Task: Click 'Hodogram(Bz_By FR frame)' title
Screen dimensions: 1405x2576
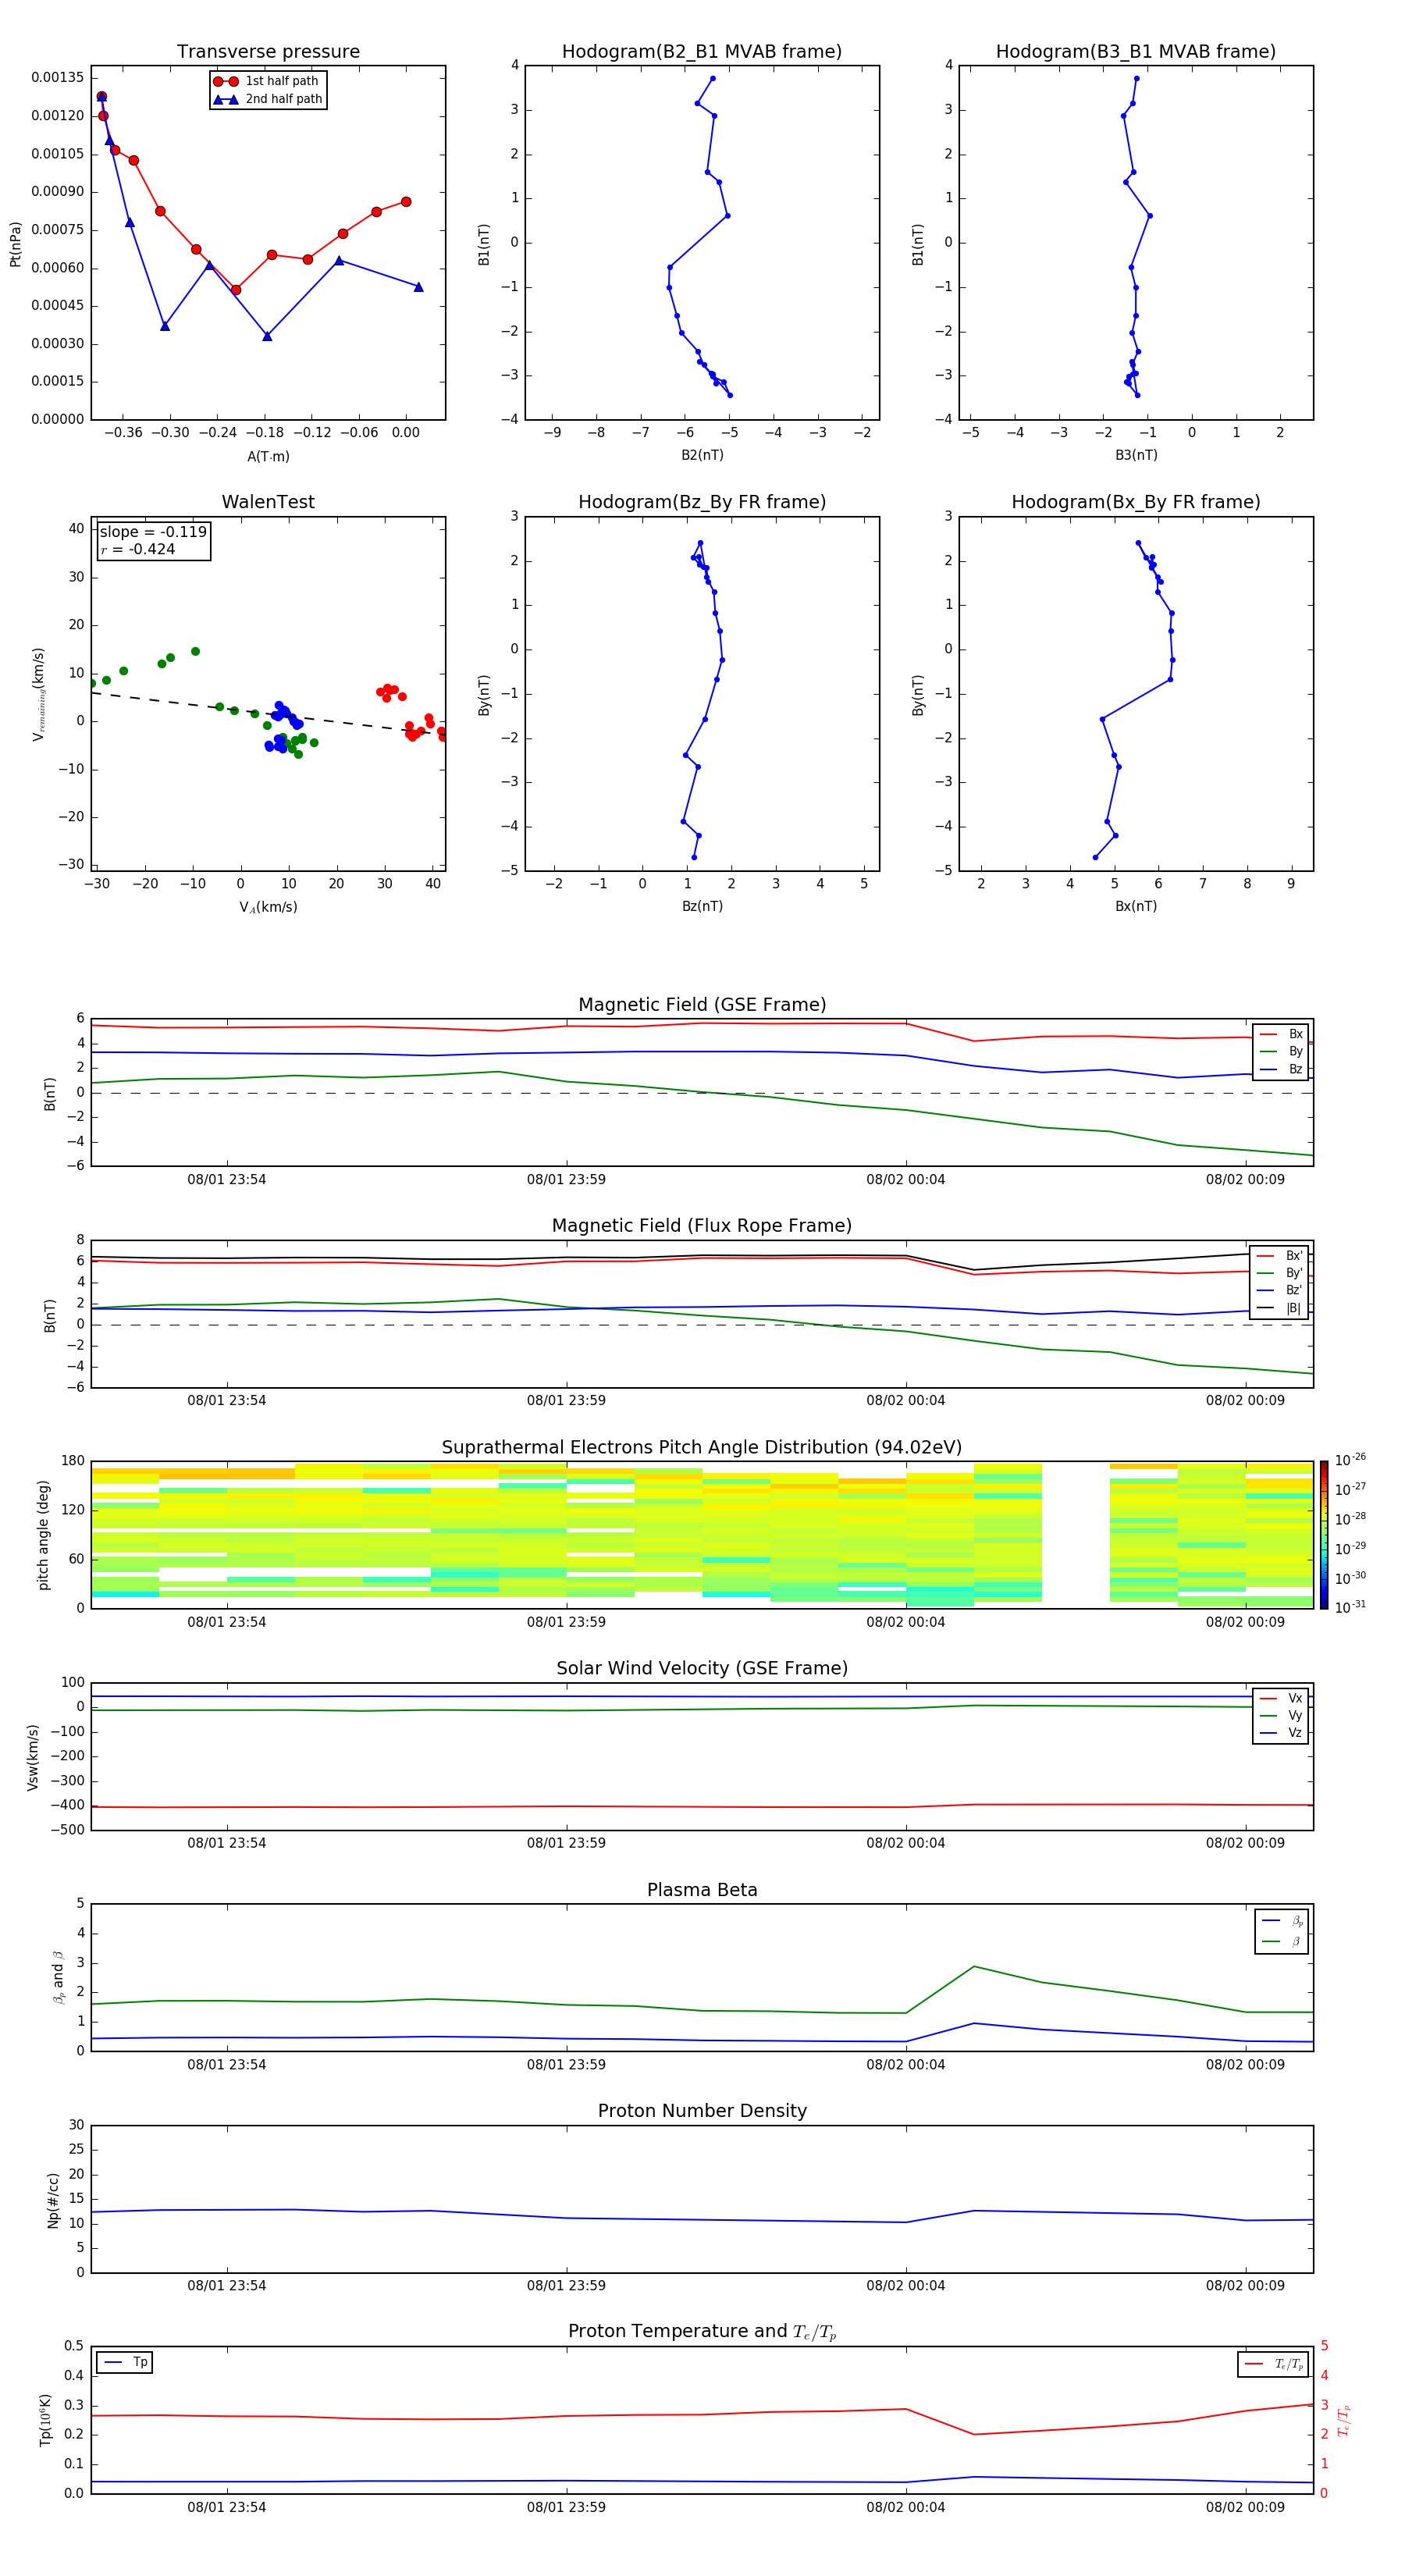Action: 702,502
